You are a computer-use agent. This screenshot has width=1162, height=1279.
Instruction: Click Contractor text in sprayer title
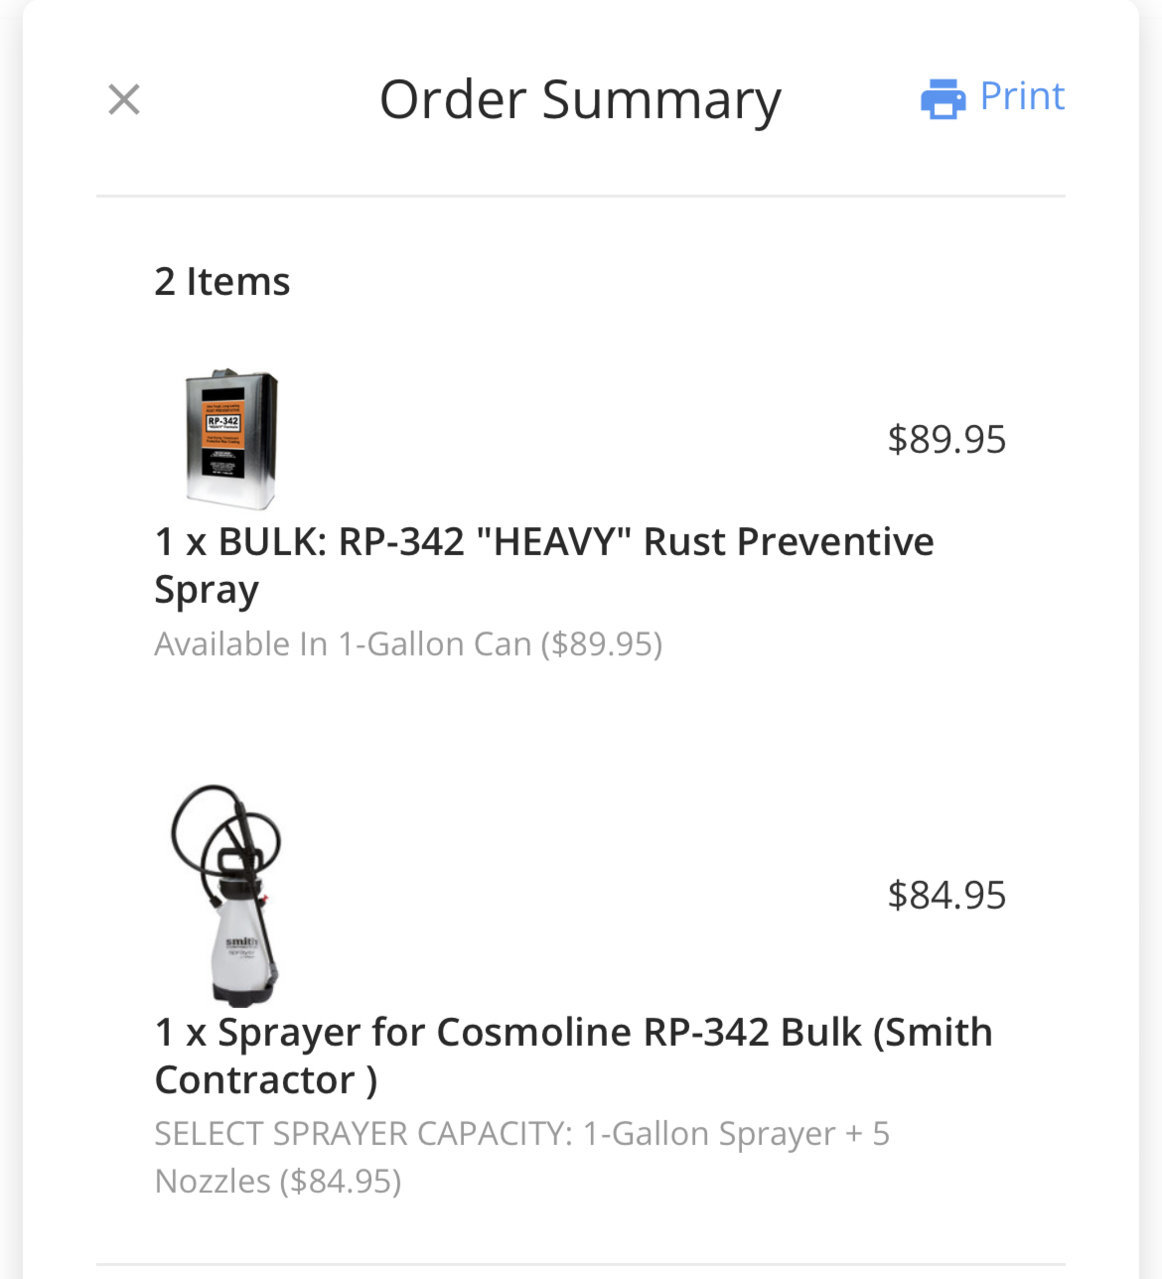tap(255, 1080)
